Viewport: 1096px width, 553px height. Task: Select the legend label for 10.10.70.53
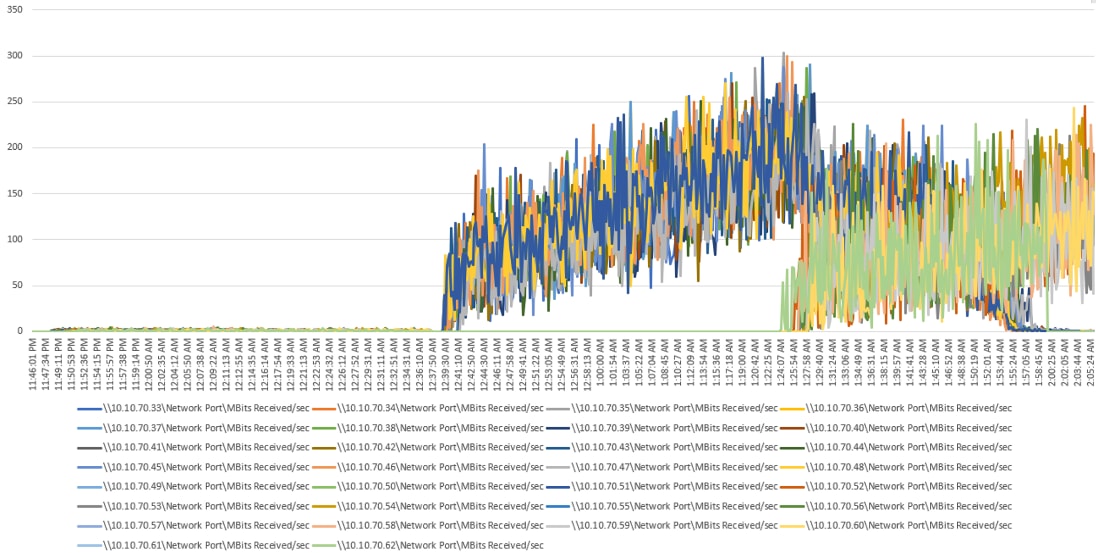[x=193, y=505]
